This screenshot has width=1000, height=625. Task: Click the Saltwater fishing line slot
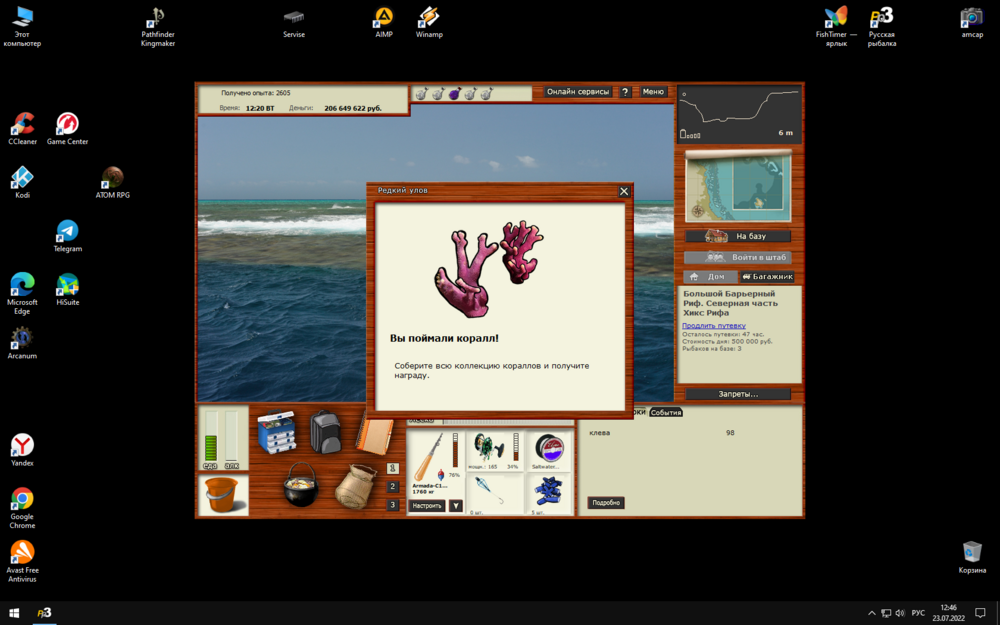coord(548,451)
